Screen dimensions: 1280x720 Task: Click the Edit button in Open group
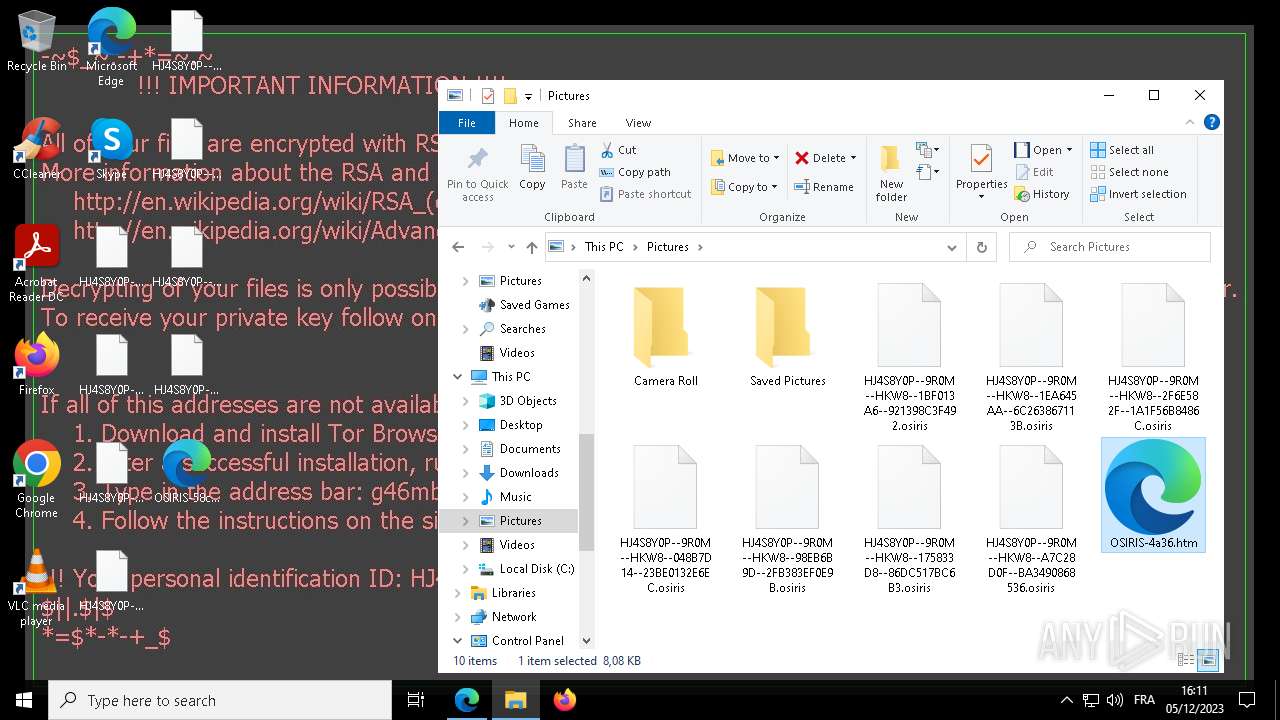(1034, 172)
